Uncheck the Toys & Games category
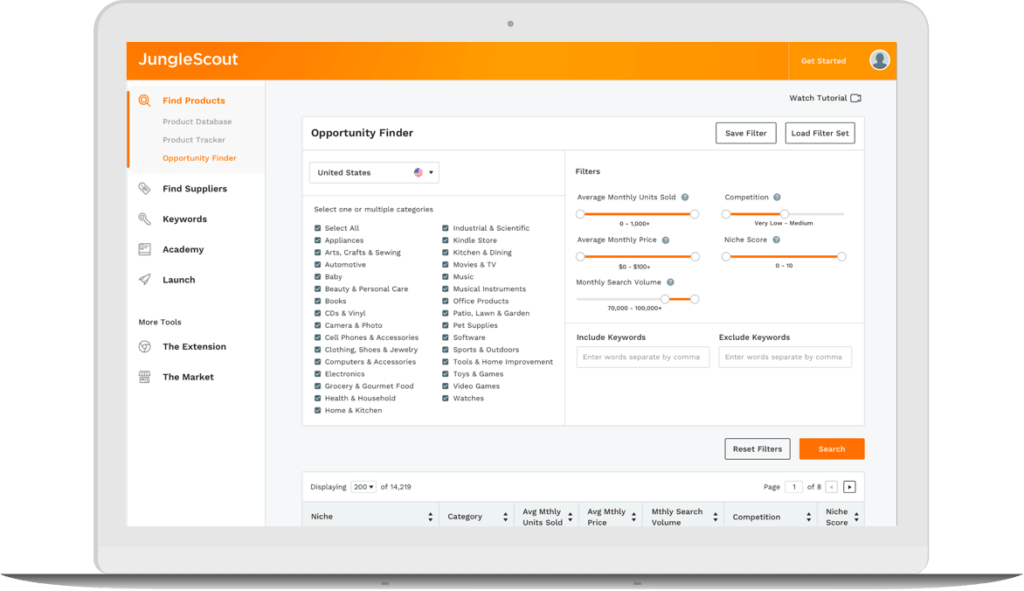The image size is (1024, 591). click(x=445, y=374)
